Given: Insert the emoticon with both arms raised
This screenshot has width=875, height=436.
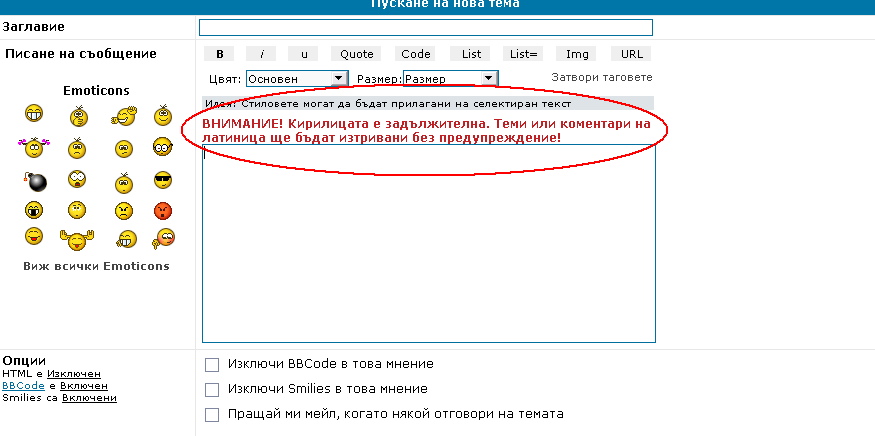Looking at the screenshot, I should [77, 239].
